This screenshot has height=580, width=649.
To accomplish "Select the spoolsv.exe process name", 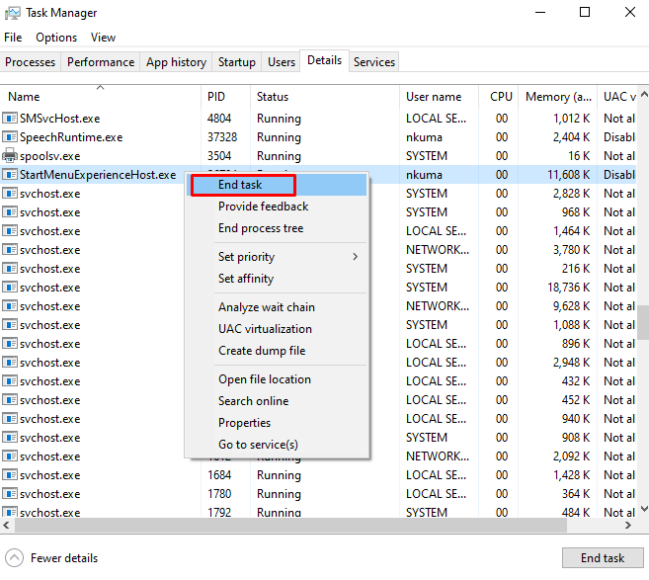I will coord(50,156).
